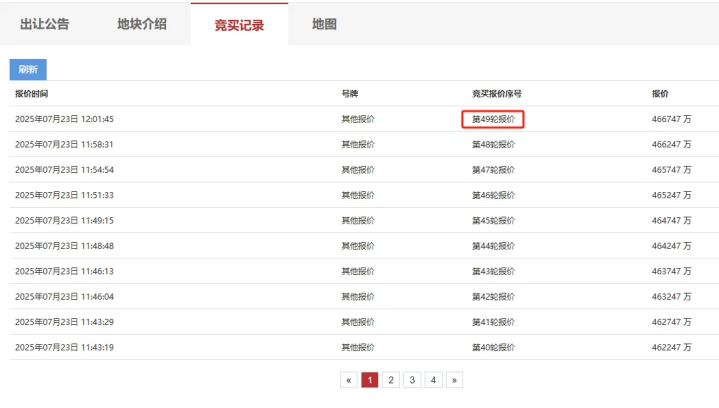The height and width of the screenshot is (408, 719).
Task: Select timestamp 2025年07月23日 11:43:19
Action: pyautogui.click(x=64, y=347)
